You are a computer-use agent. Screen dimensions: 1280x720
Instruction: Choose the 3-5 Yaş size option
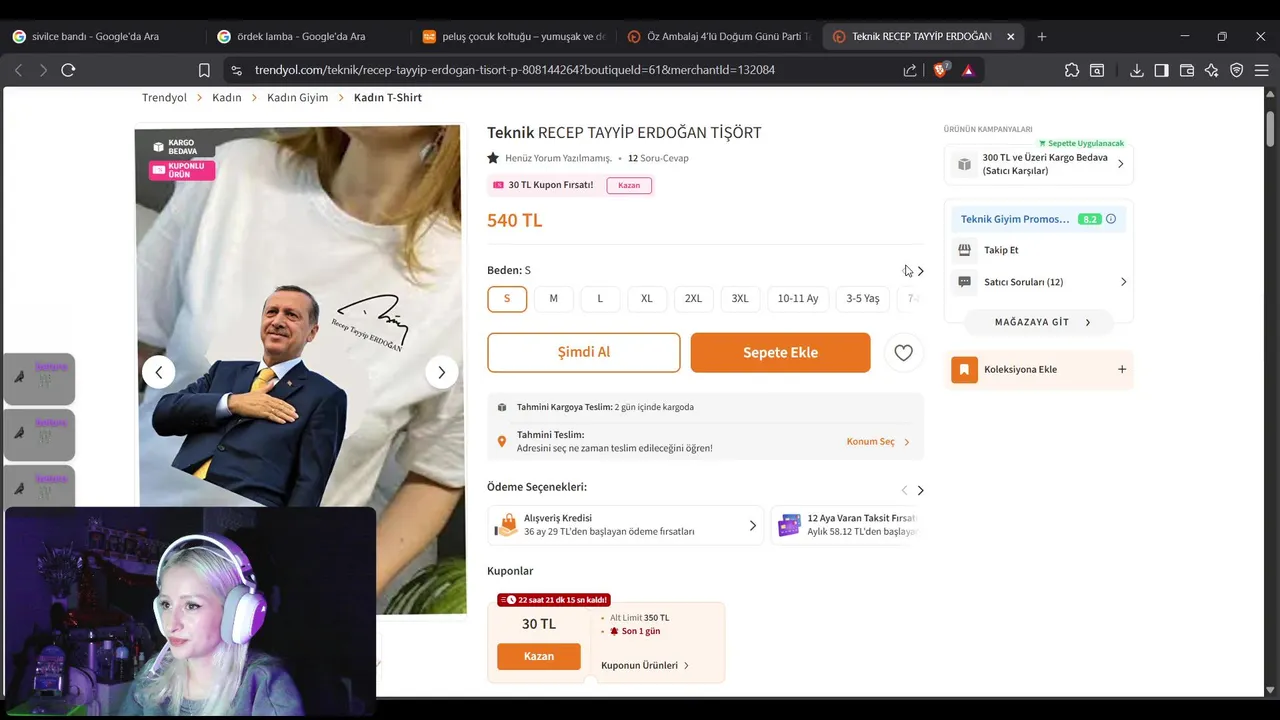click(x=863, y=298)
